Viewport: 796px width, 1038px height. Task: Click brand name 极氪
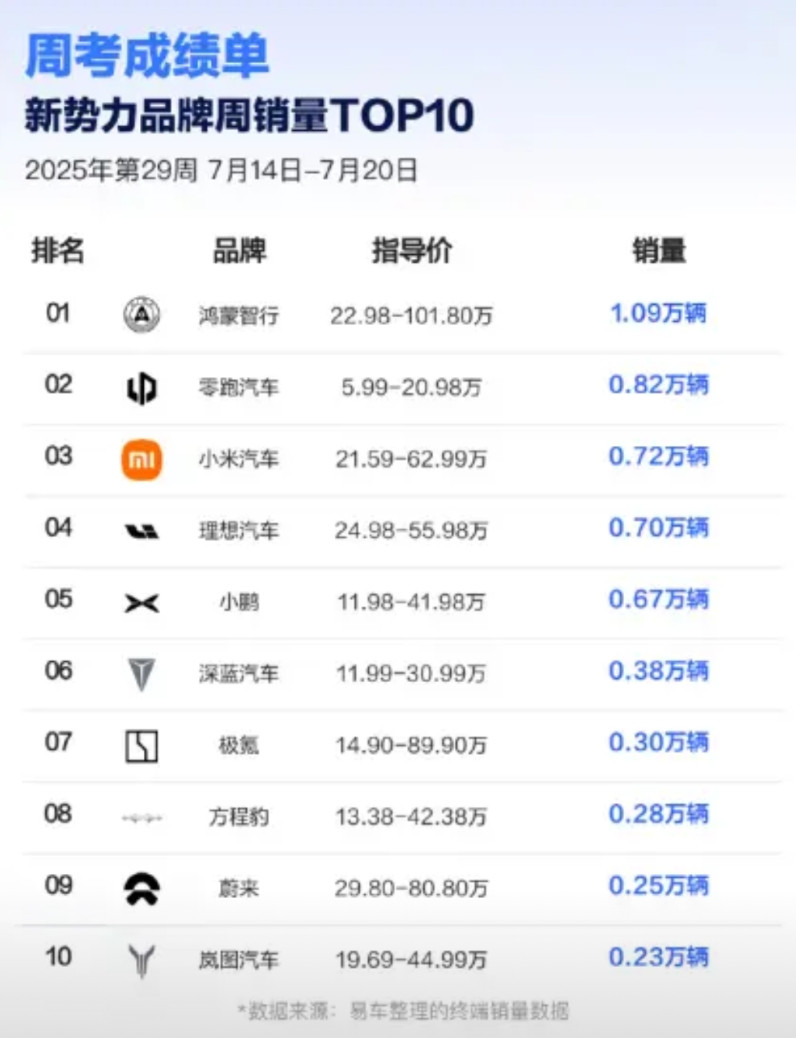(x=239, y=745)
